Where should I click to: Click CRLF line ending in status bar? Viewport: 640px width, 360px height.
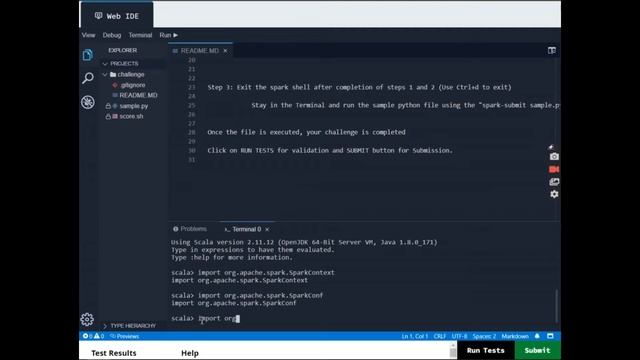click(440, 336)
